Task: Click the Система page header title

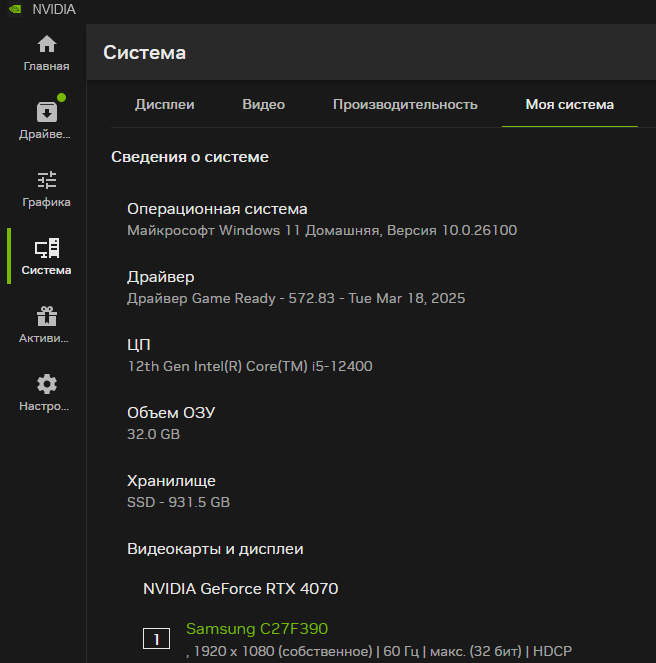Action: pyautogui.click(x=145, y=52)
